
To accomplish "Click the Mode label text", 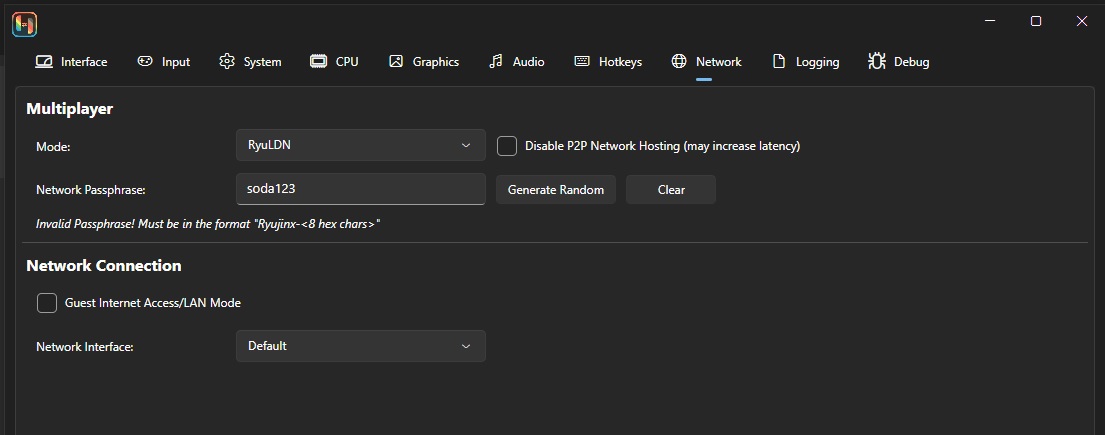I will [54, 147].
